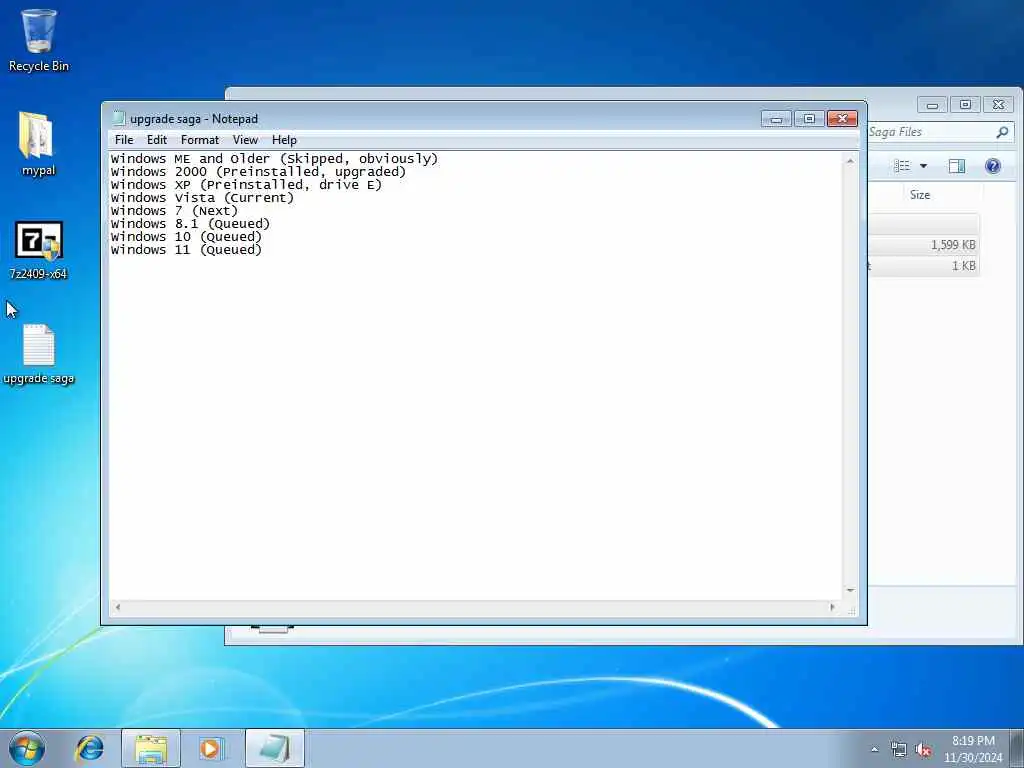Screen dimensions: 1024x768
Task: Maximize the Explorer window behind Notepad
Action: point(965,104)
